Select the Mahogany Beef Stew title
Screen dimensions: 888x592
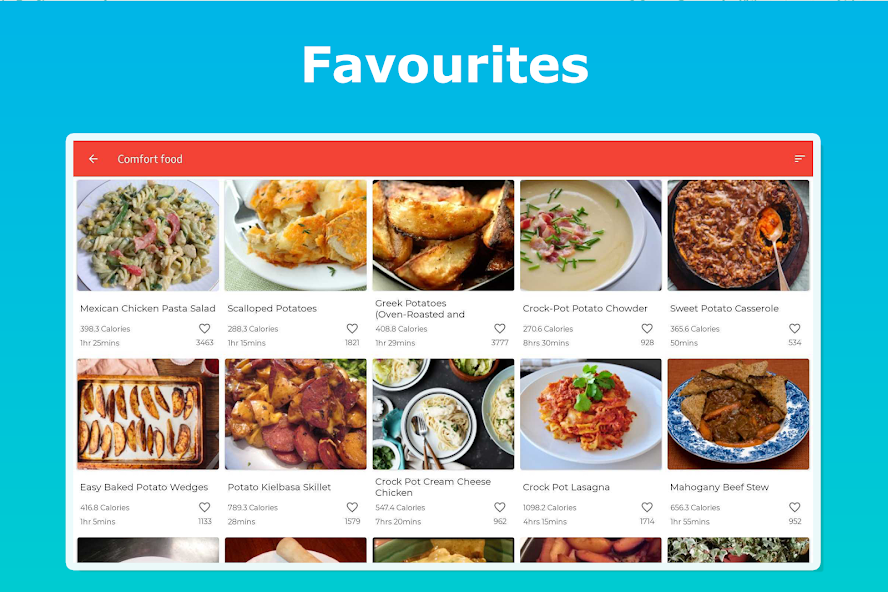click(x=719, y=487)
